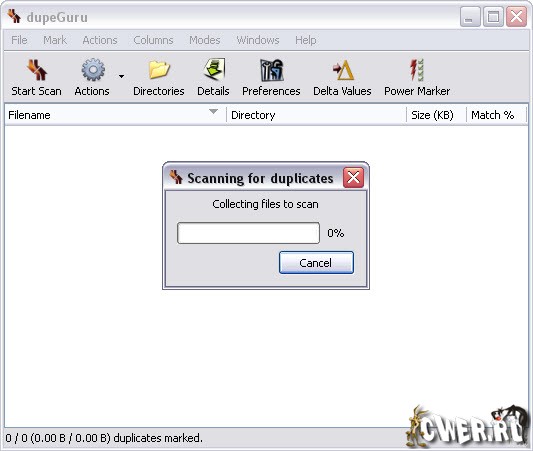Sort by the Size (KB) column
The height and width of the screenshot is (451, 533).
436,115
